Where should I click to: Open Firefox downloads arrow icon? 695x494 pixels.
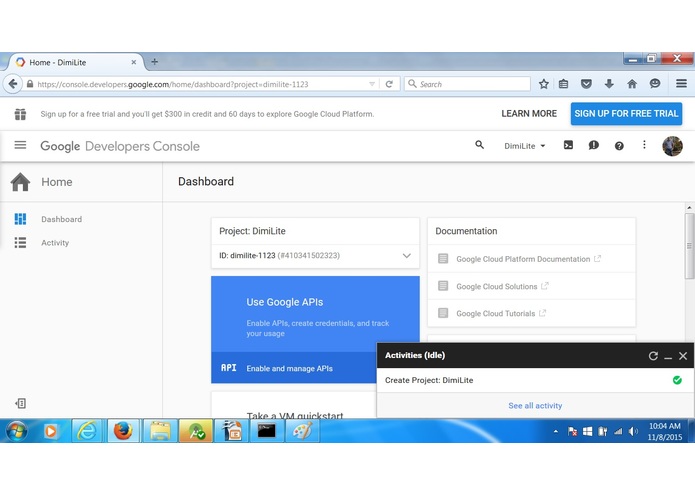coord(609,84)
